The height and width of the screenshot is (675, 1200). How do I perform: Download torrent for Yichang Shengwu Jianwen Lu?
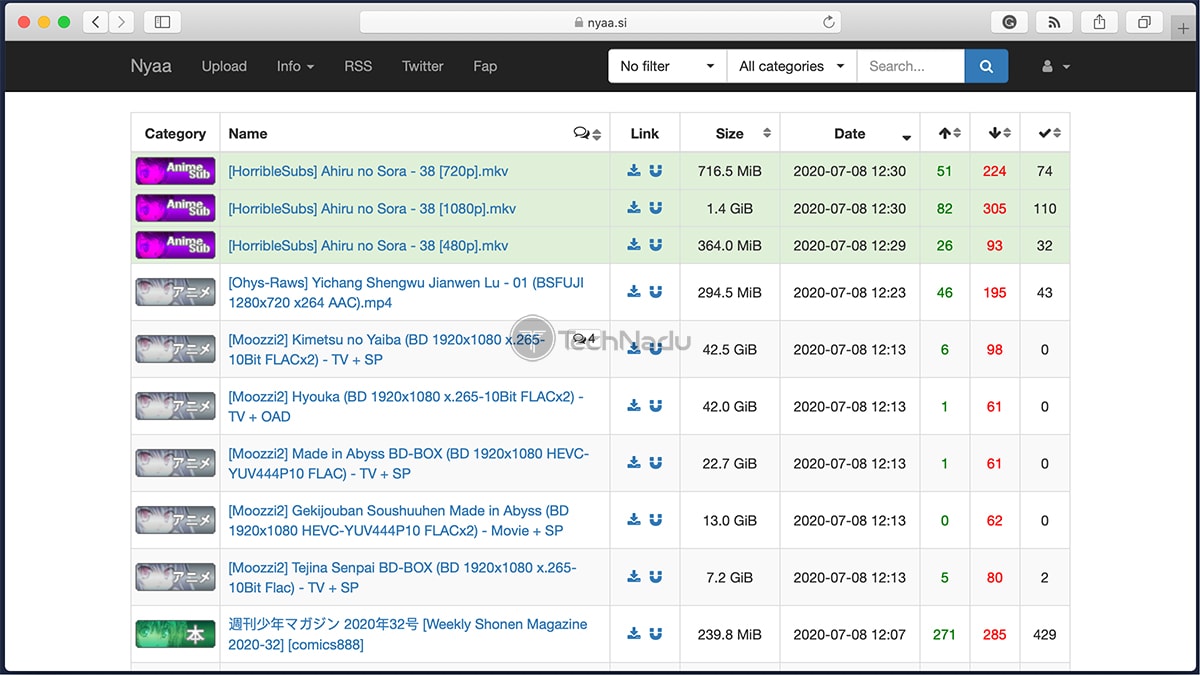tap(634, 292)
